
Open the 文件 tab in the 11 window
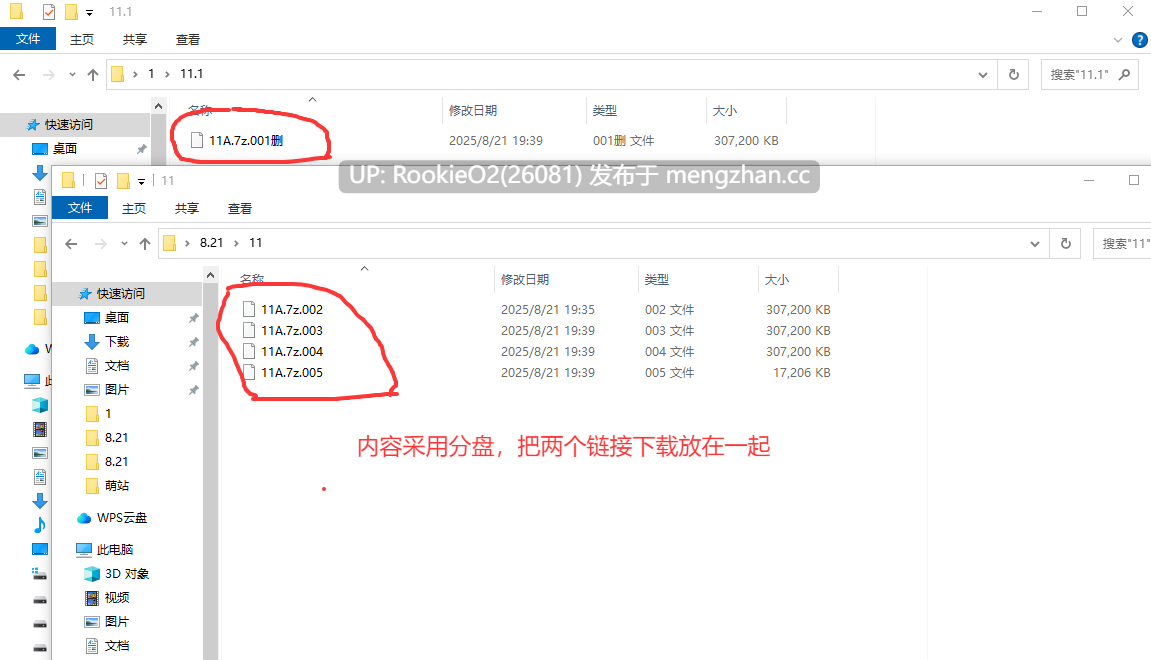80,208
